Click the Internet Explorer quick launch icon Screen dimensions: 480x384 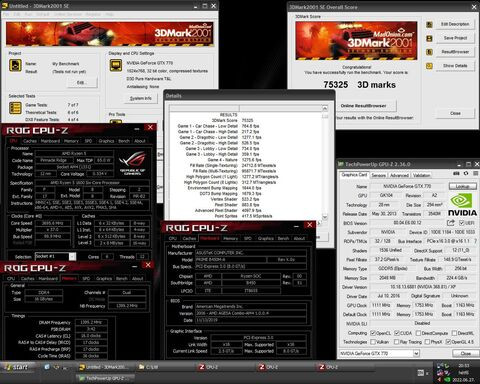[x=47, y=367]
